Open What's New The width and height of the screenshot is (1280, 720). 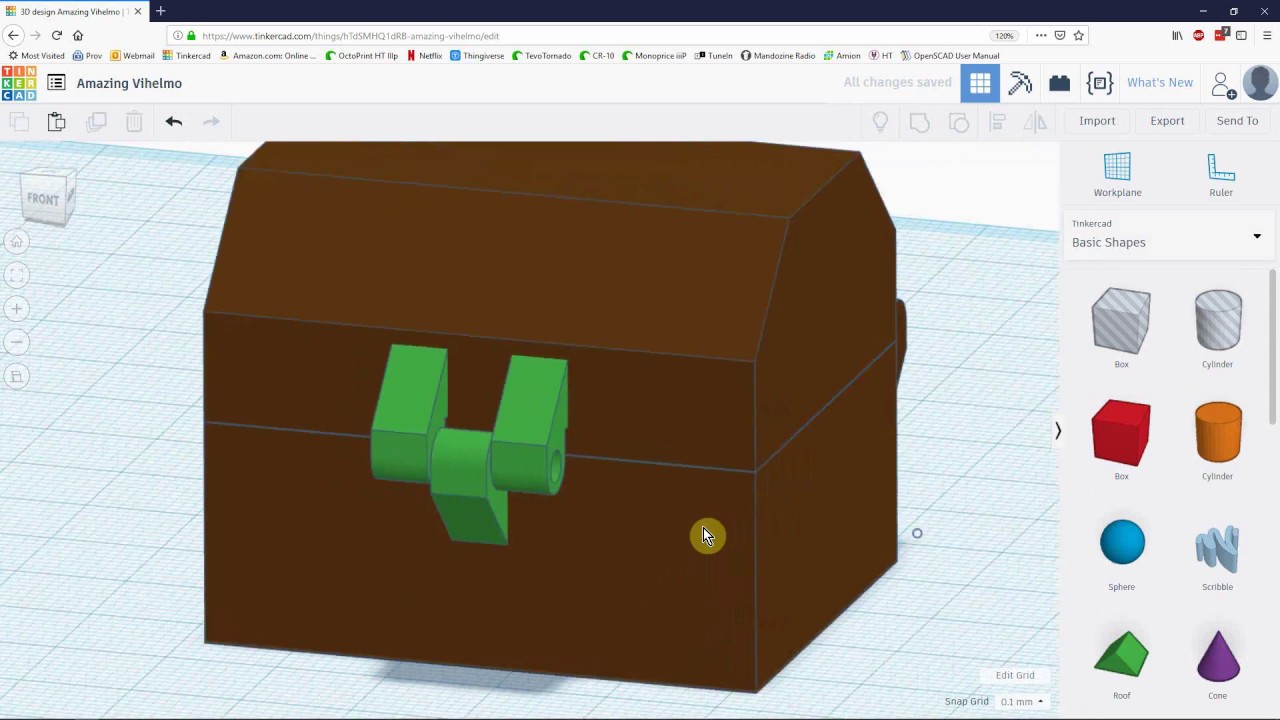tap(1159, 83)
